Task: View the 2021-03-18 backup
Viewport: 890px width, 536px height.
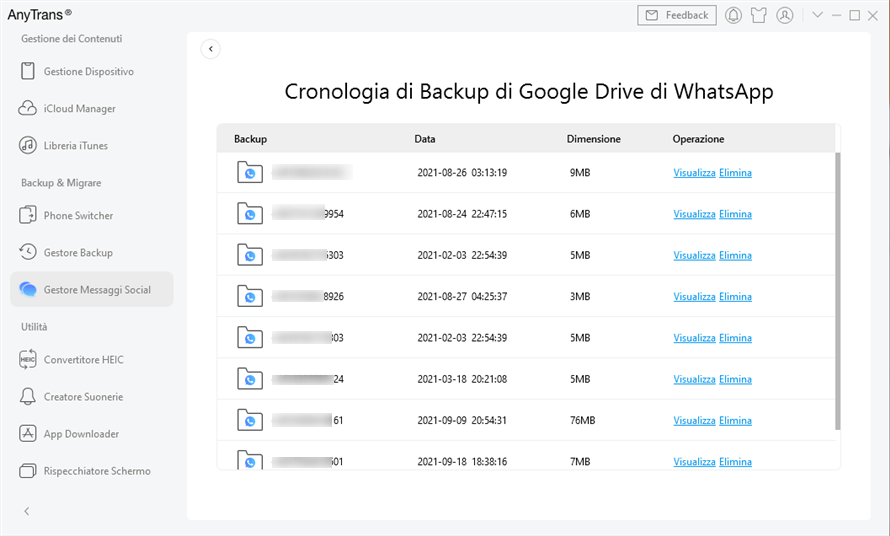Action: [x=694, y=379]
